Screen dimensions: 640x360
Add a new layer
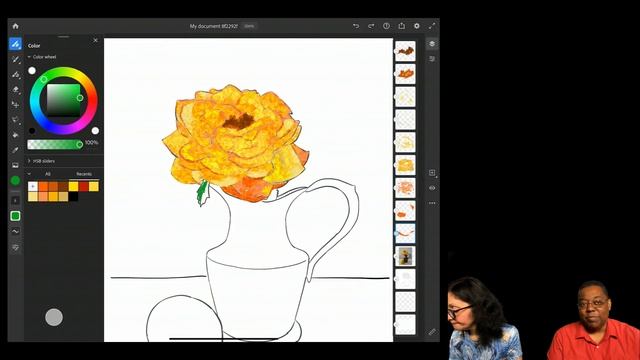pyautogui.click(x=432, y=173)
